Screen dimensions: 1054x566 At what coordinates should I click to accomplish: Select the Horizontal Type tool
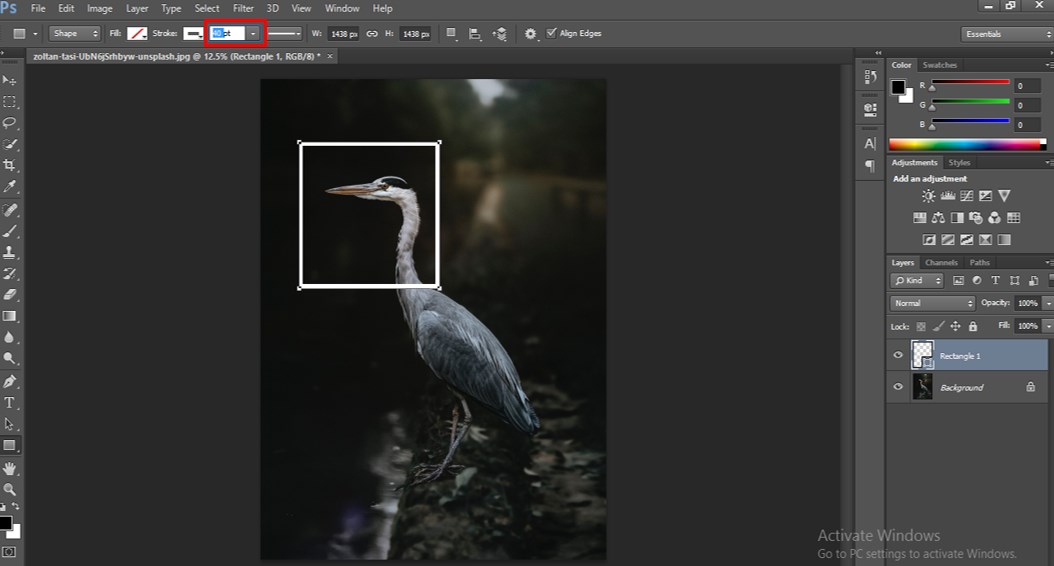(x=9, y=403)
